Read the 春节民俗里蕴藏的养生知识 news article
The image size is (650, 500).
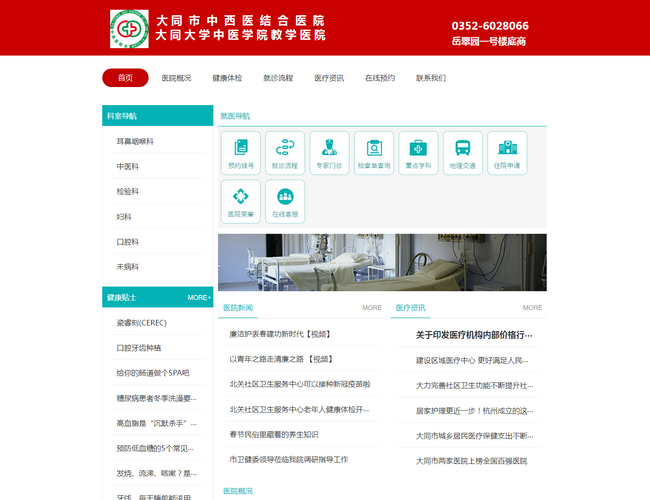coord(274,434)
